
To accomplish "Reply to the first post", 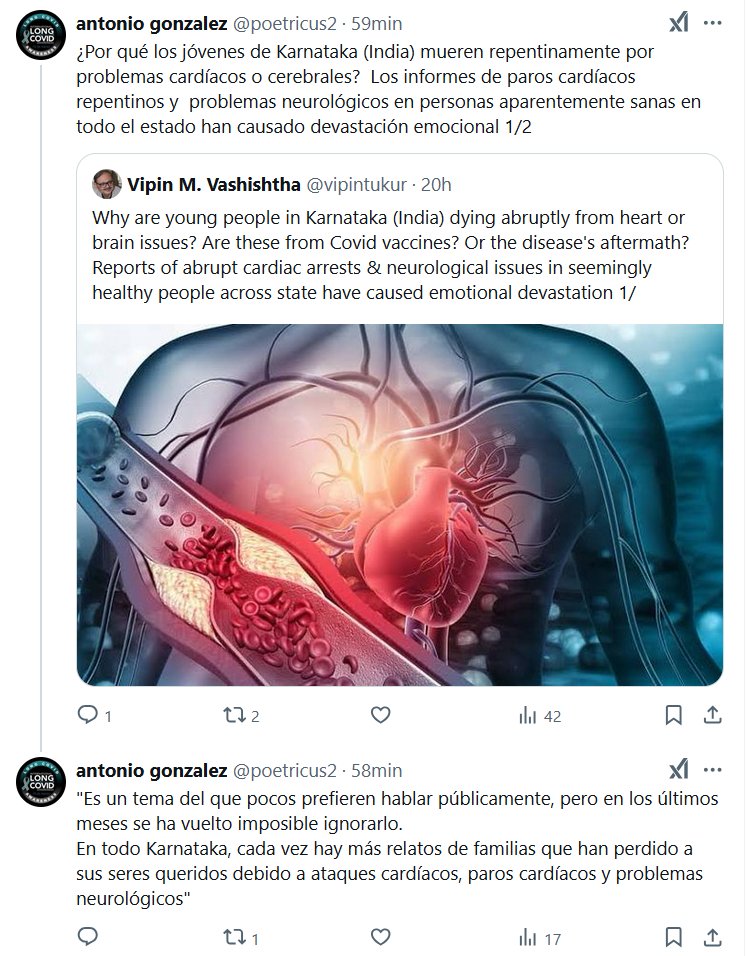I will click(x=87, y=715).
